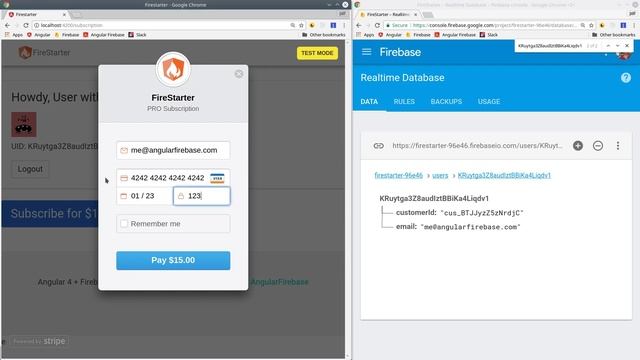This screenshot has height=360, width=640.
Task: Select the email tree entry
Action: coord(458,227)
